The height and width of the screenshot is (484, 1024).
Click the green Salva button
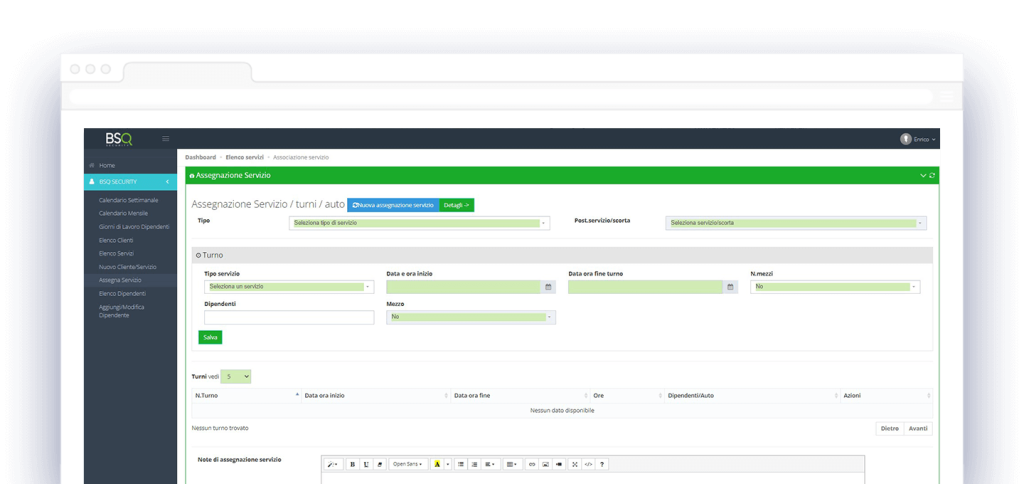click(x=210, y=337)
